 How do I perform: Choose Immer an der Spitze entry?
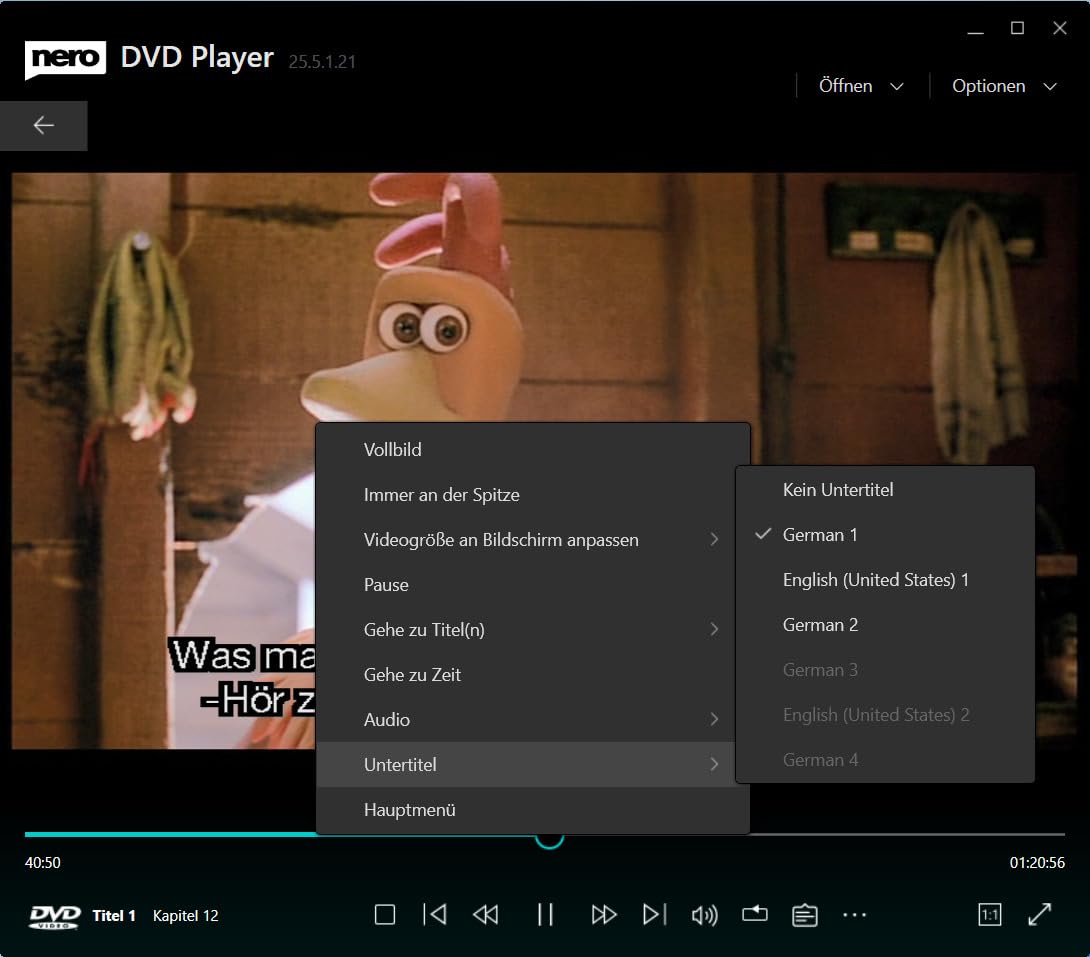532,495
